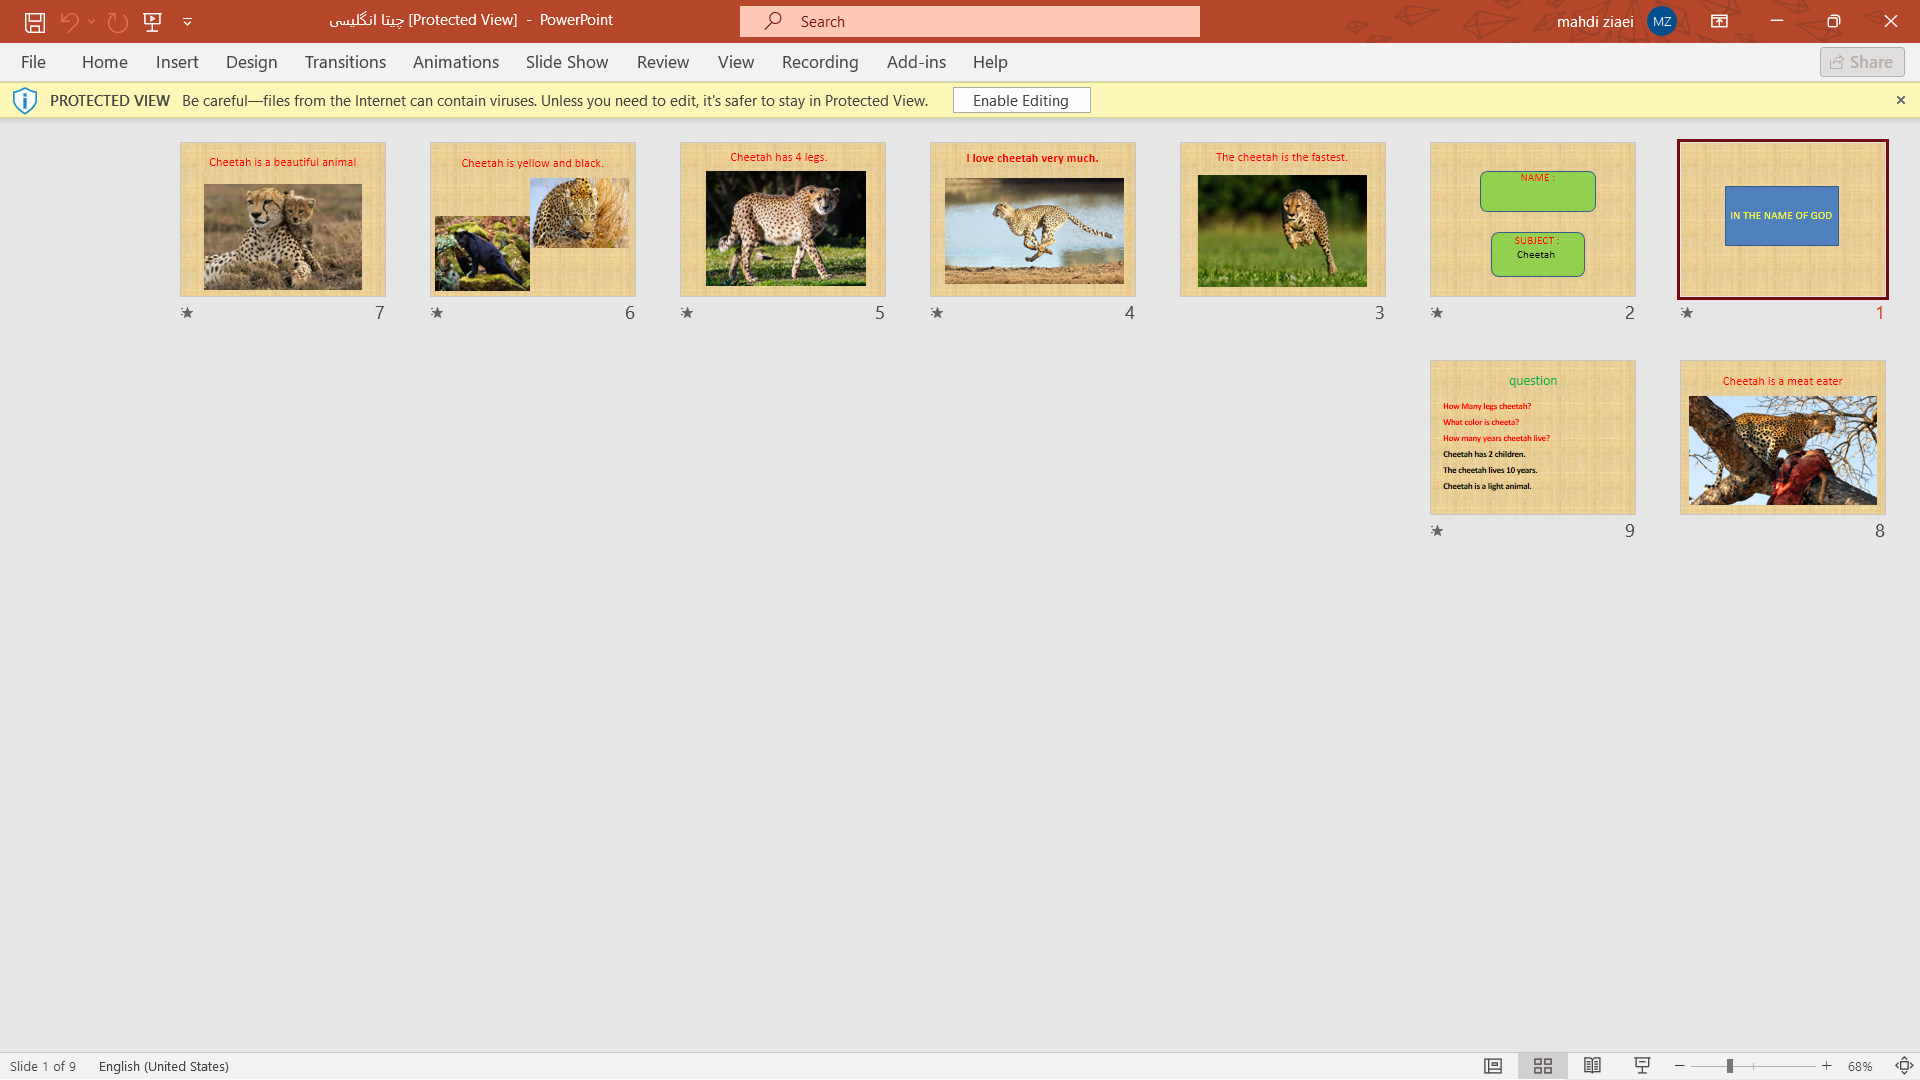Click the Share button top right
1920x1080 pixels.
pyautogui.click(x=1862, y=61)
